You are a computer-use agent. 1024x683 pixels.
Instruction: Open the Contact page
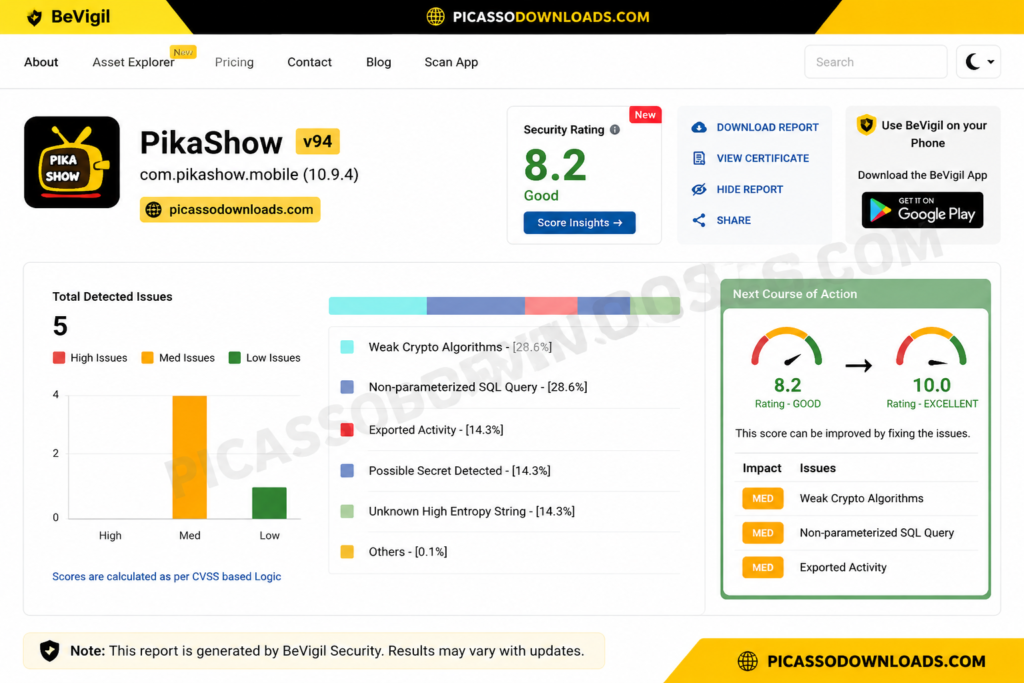pyautogui.click(x=310, y=62)
